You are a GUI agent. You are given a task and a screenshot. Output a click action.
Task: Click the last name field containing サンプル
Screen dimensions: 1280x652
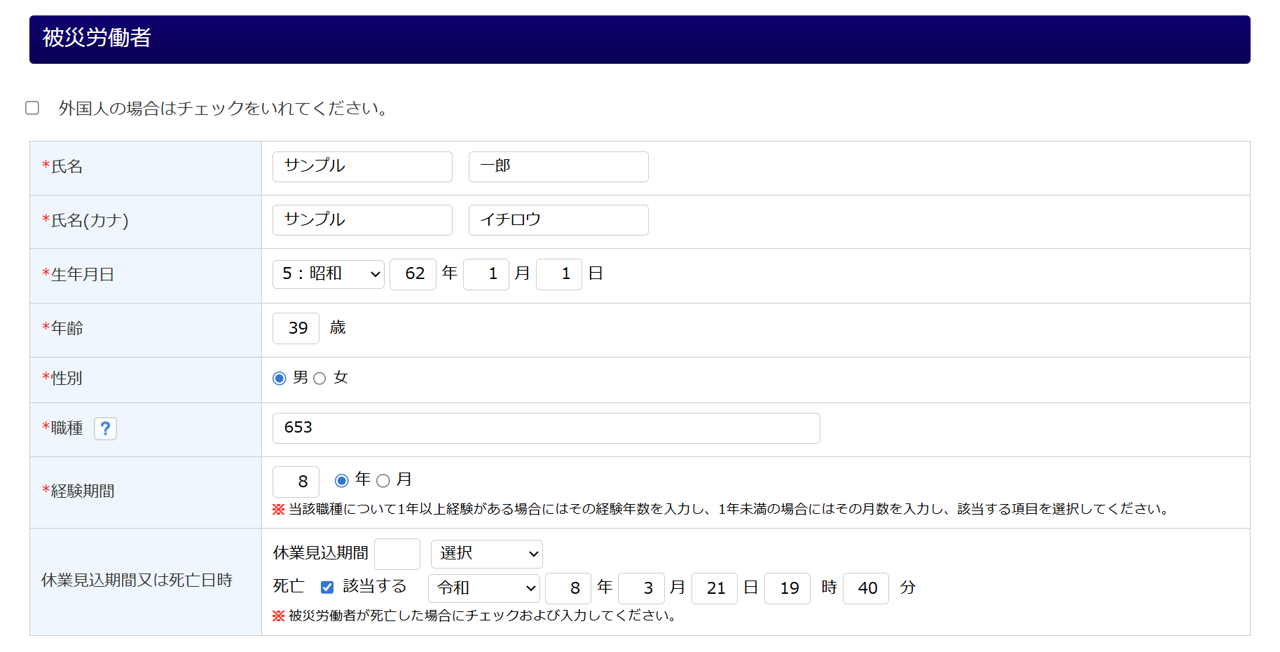[362, 166]
